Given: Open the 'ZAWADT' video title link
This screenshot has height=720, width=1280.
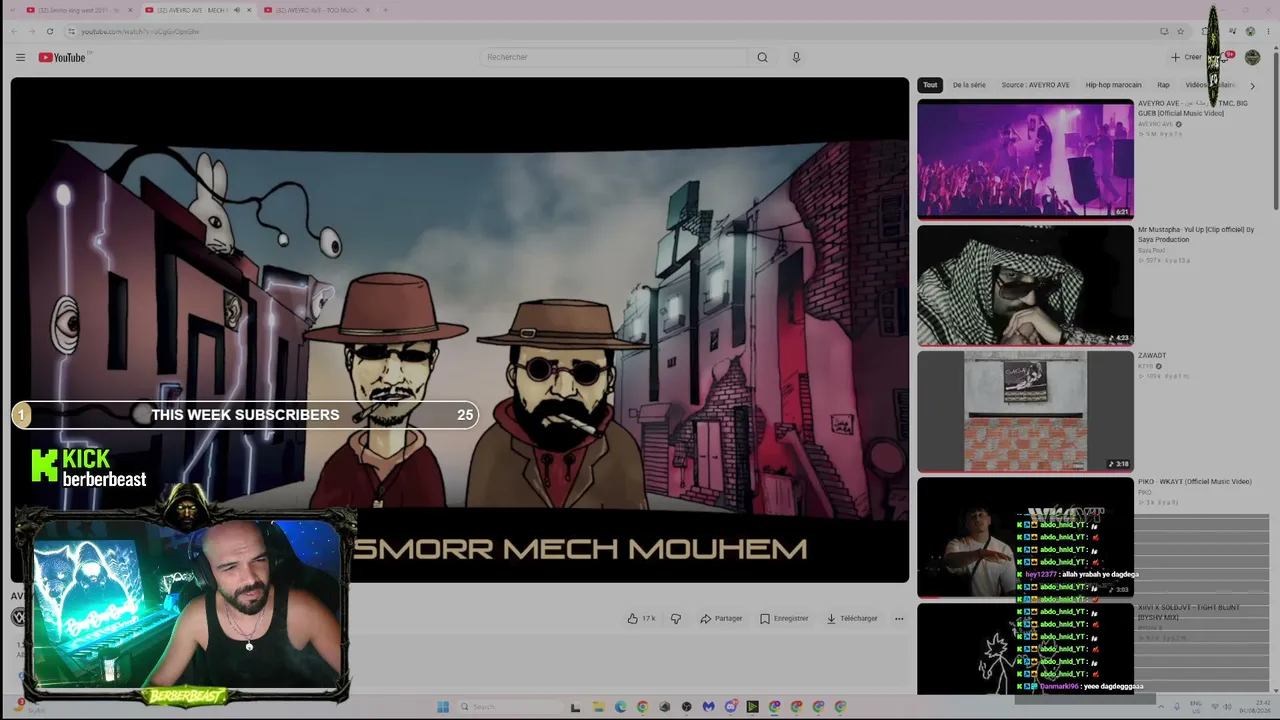Looking at the screenshot, I should 1152,355.
